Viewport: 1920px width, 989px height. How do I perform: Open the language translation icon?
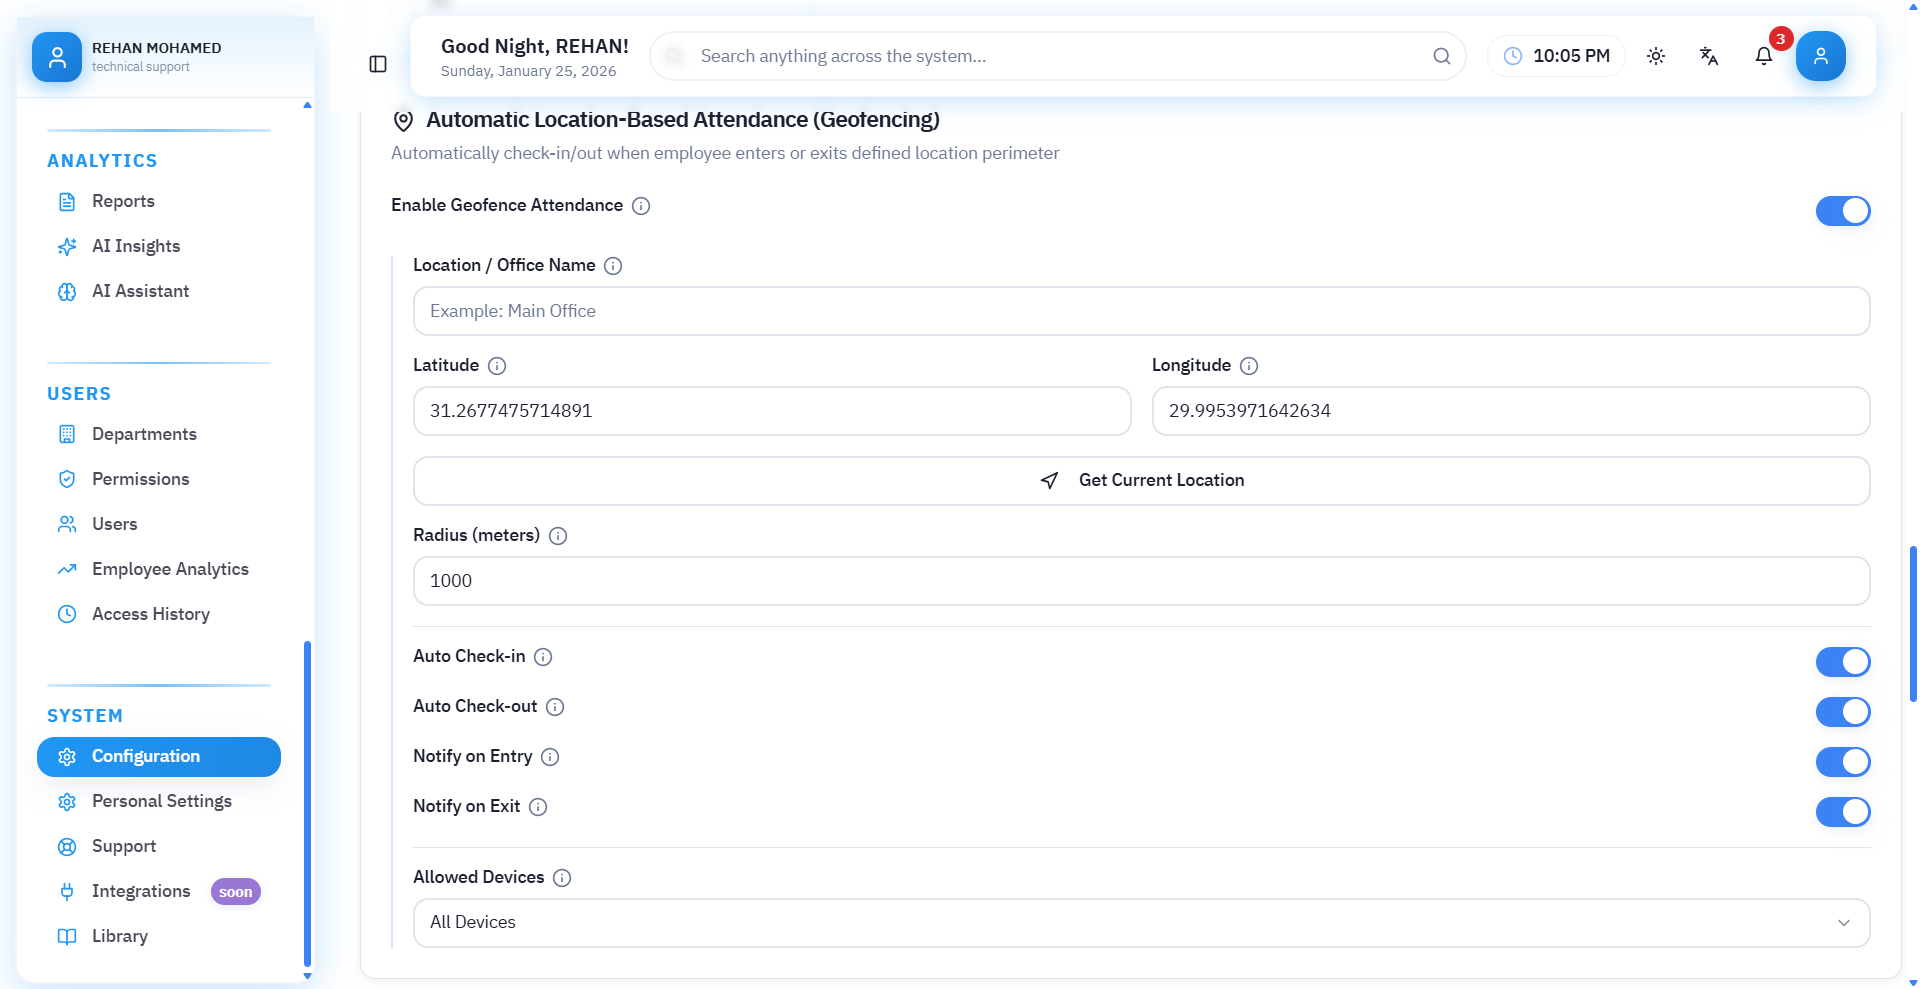click(x=1709, y=56)
